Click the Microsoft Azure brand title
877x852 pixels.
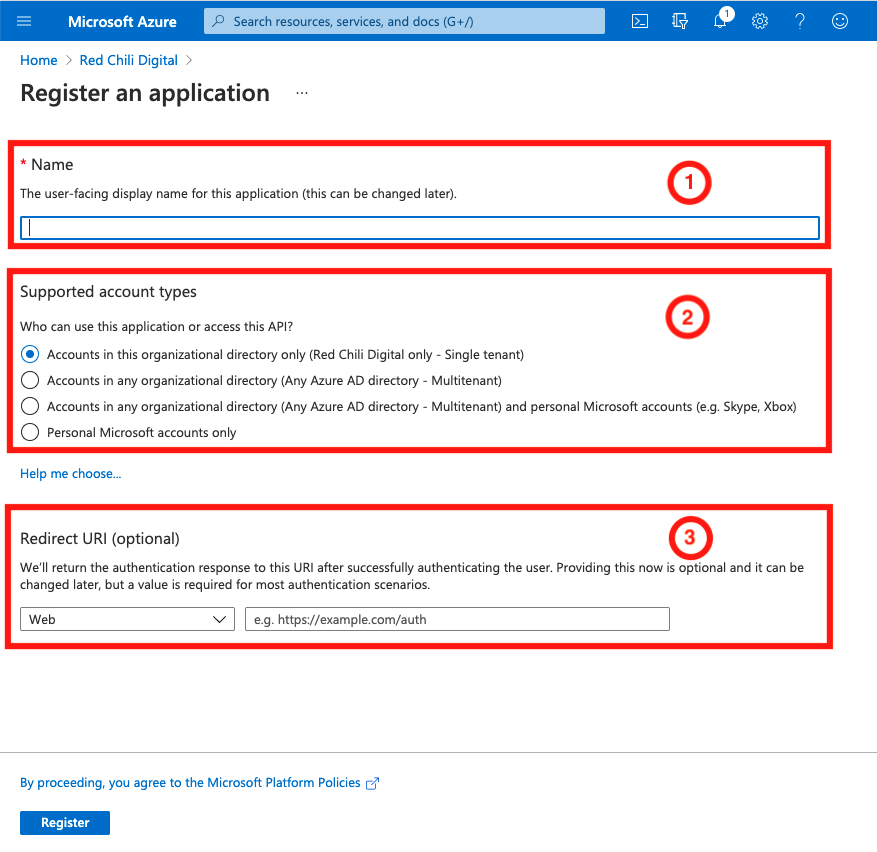[122, 21]
